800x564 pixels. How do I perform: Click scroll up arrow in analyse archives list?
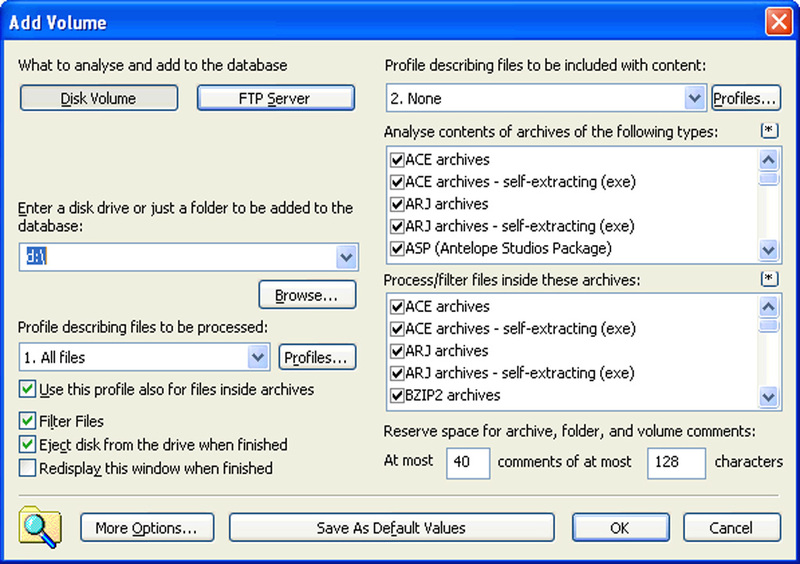(x=769, y=160)
